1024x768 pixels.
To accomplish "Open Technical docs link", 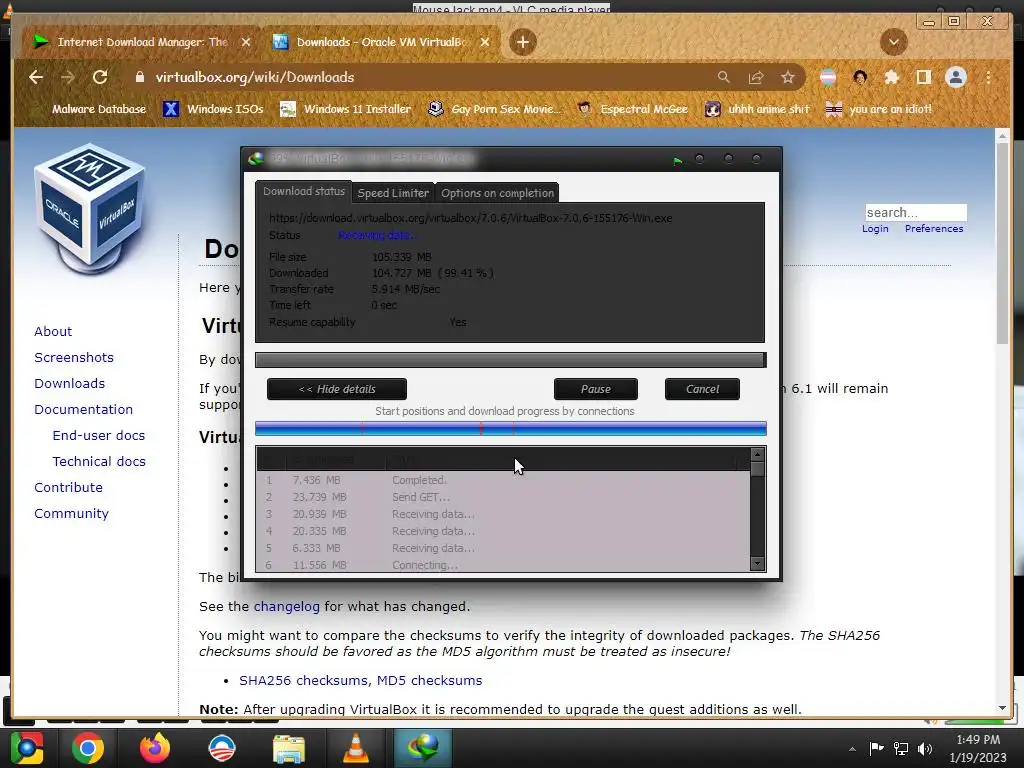I will (x=99, y=462).
